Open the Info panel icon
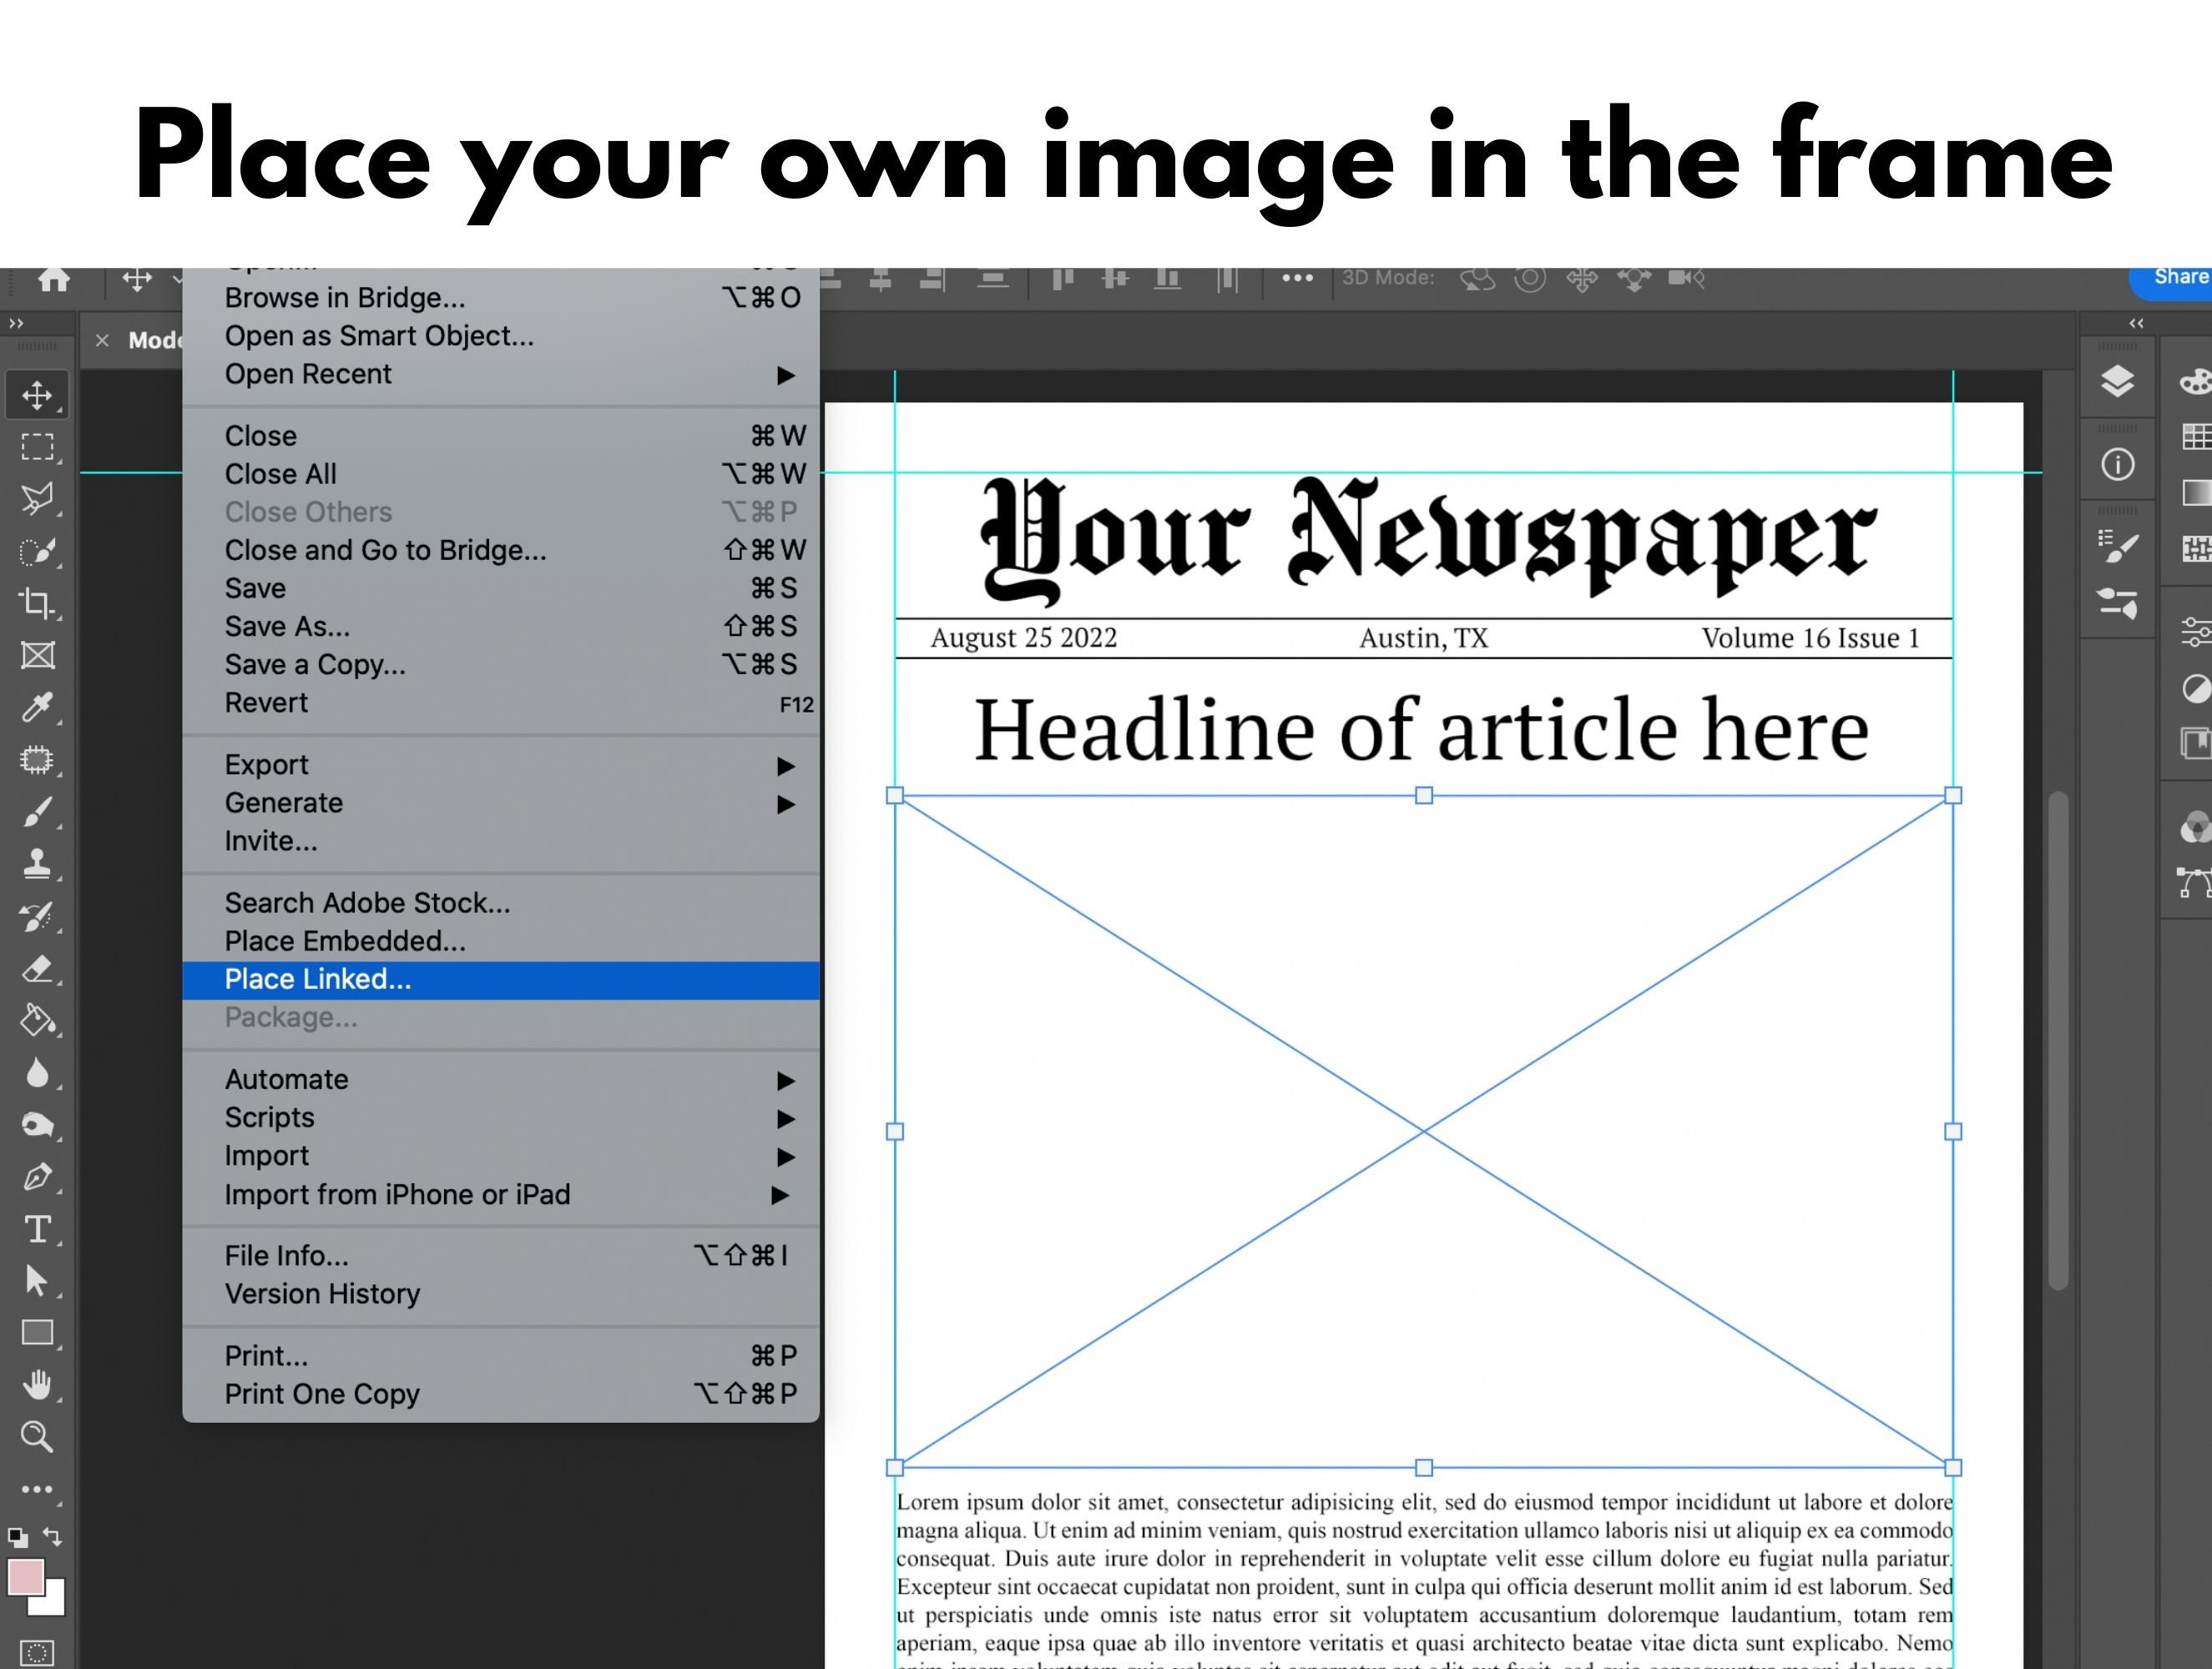This screenshot has height=1669, width=2212. 2117,464
